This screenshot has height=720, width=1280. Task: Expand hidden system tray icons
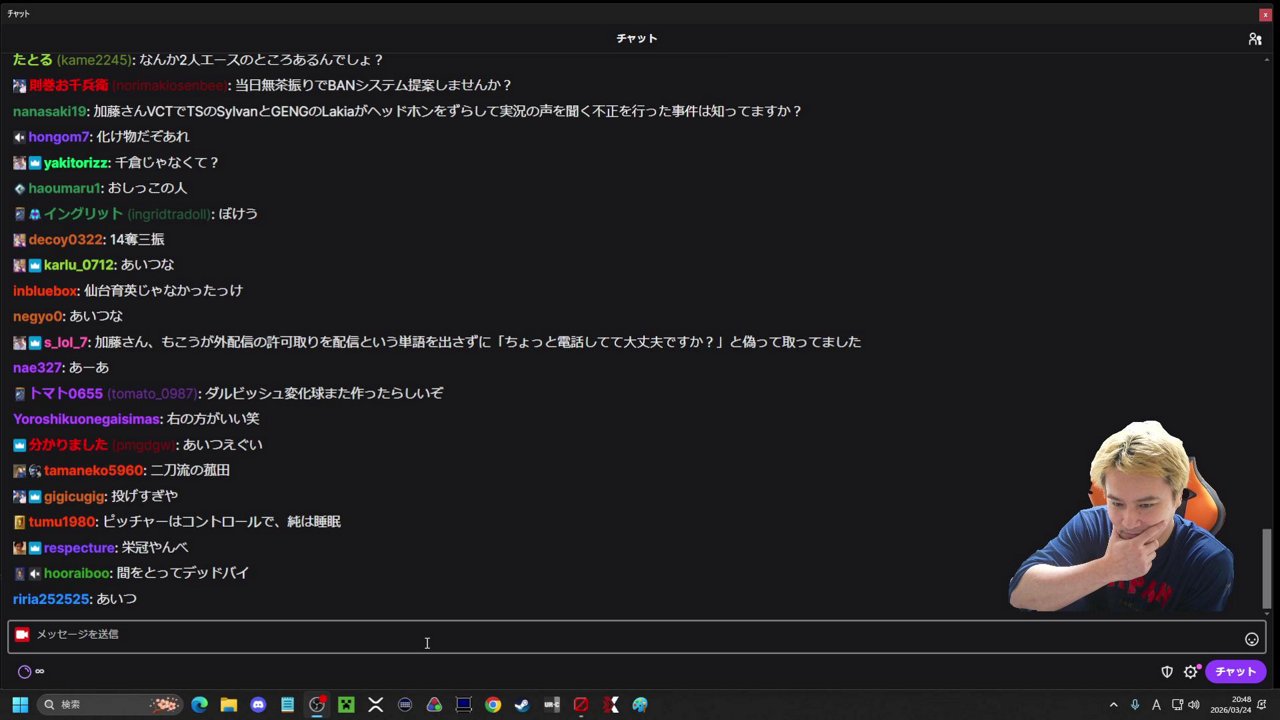pos(1113,705)
